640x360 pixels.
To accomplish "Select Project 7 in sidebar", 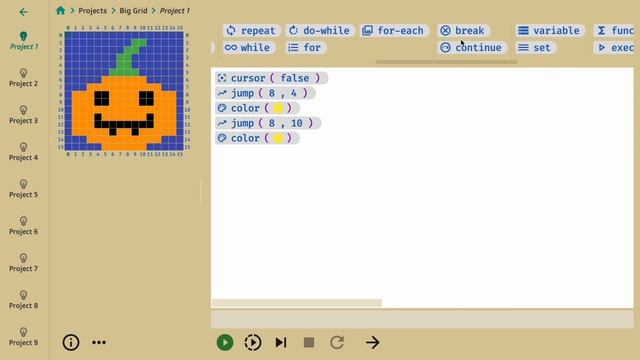I will tap(23, 262).
